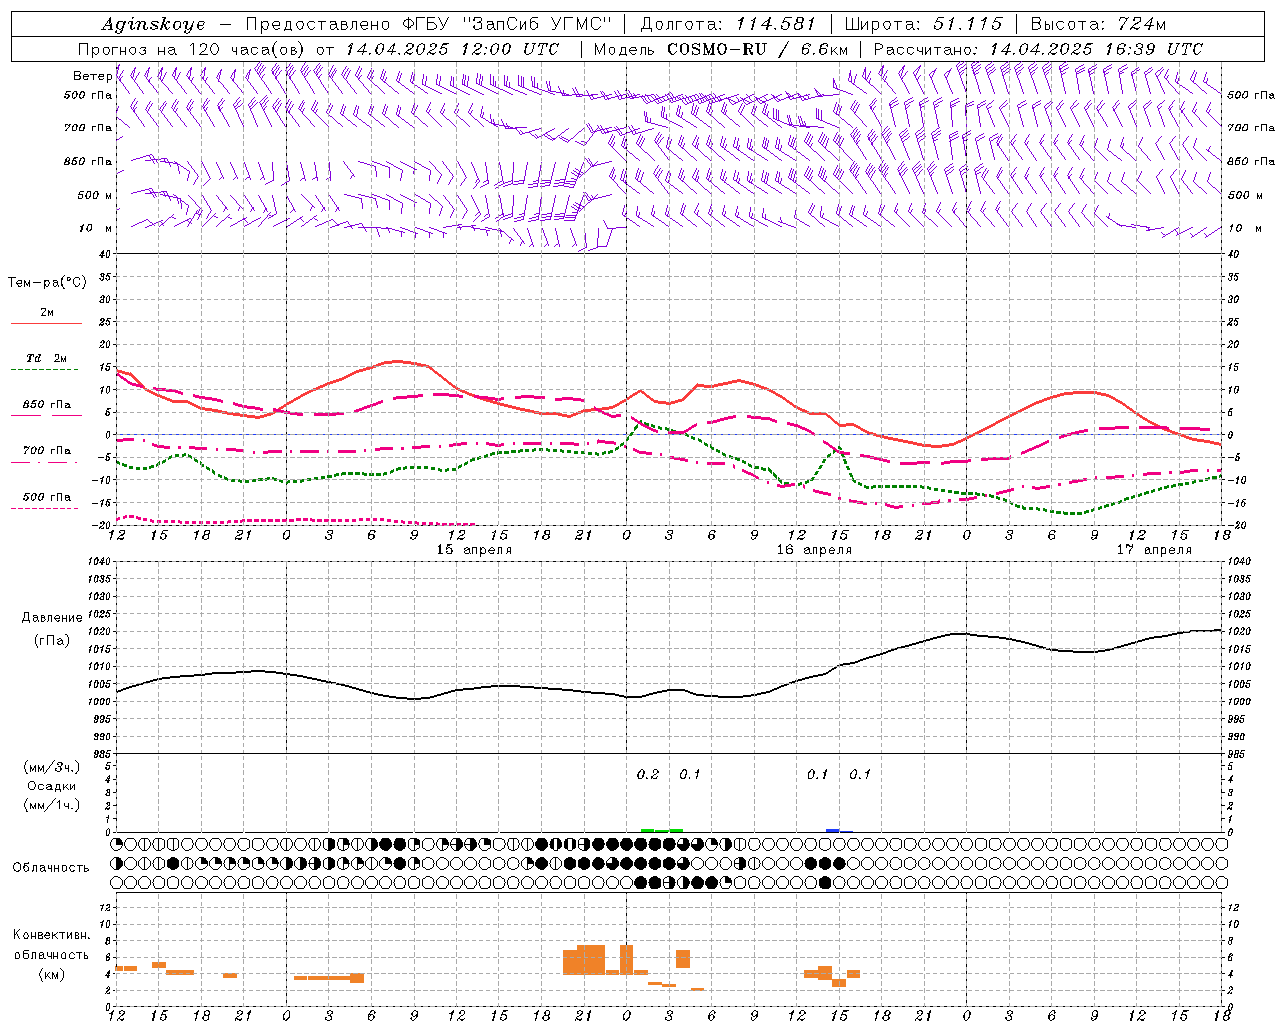1280x1024 pixels.
Task: Select the provider text "Предоставлено ФГБУ ЗапСиб УГМС"
Action: coord(428,24)
